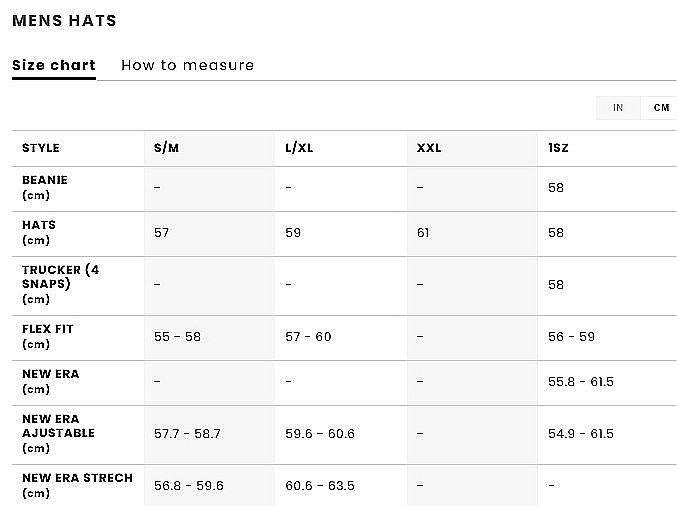
Task: Click the 60.6 - 63.5 size cell
Action: pyautogui.click(x=320, y=486)
